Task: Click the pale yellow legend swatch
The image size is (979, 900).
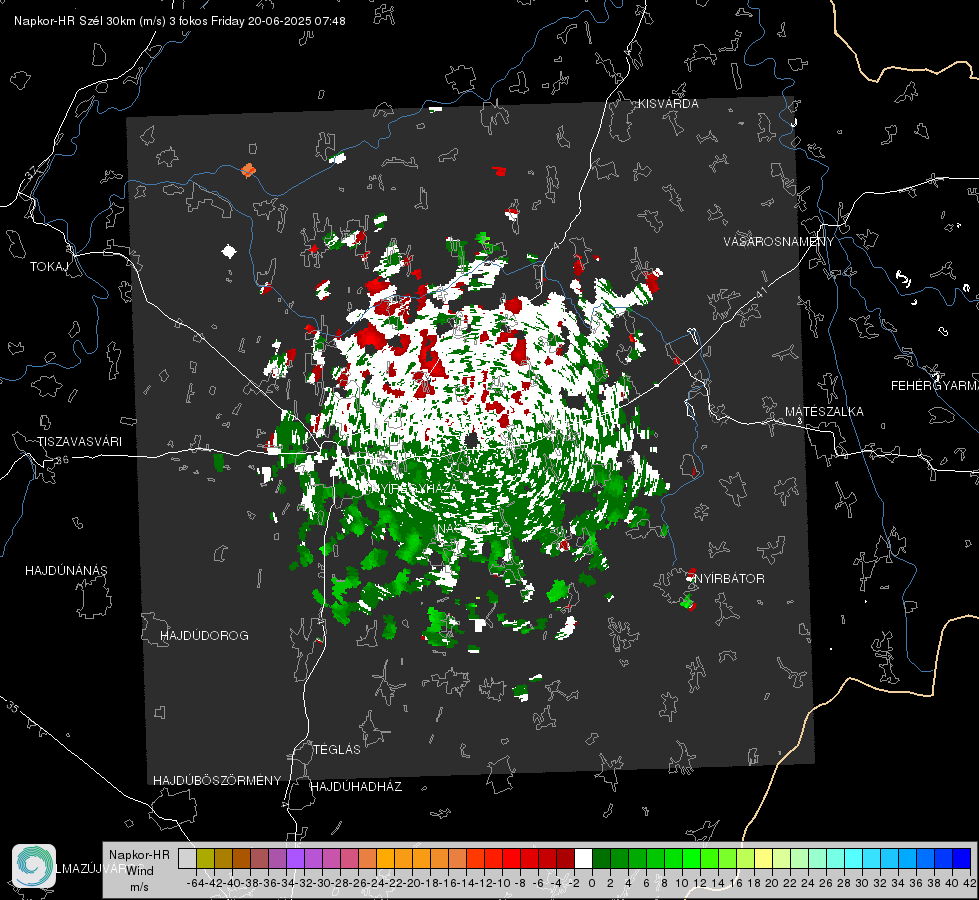Action: [x=763, y=858]
